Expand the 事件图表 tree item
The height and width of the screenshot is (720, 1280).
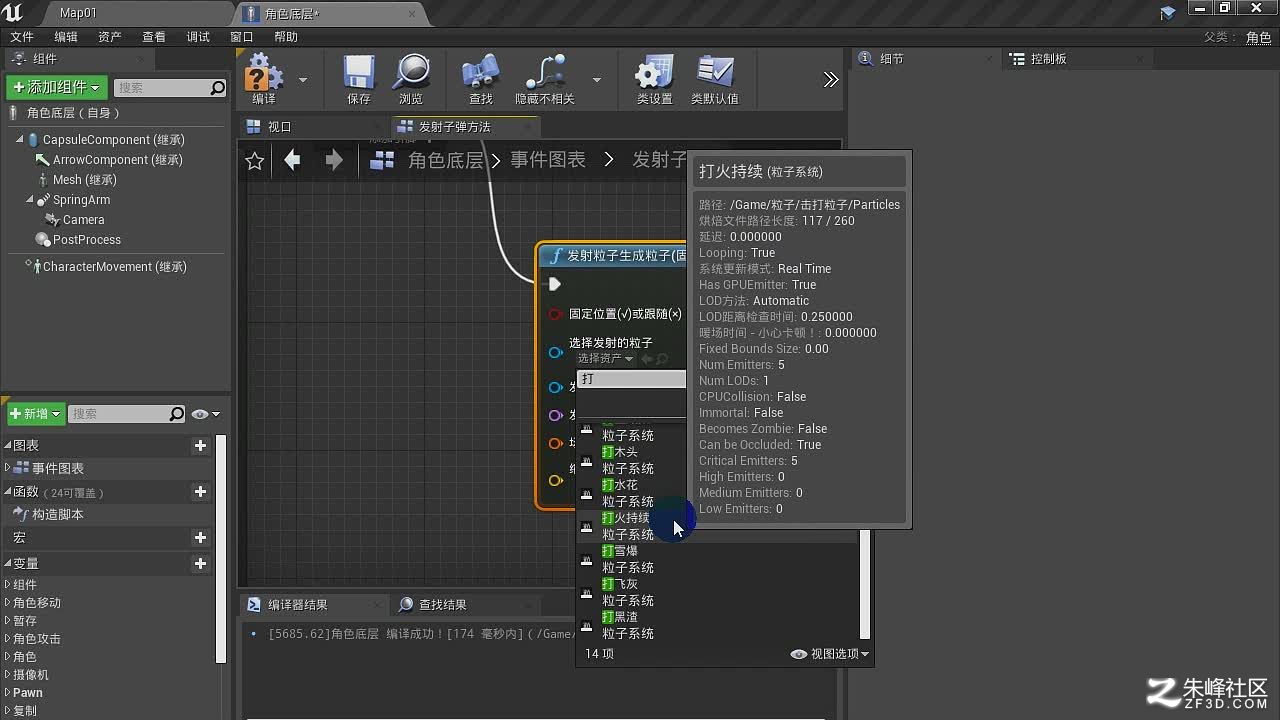[x=8, y=468]
